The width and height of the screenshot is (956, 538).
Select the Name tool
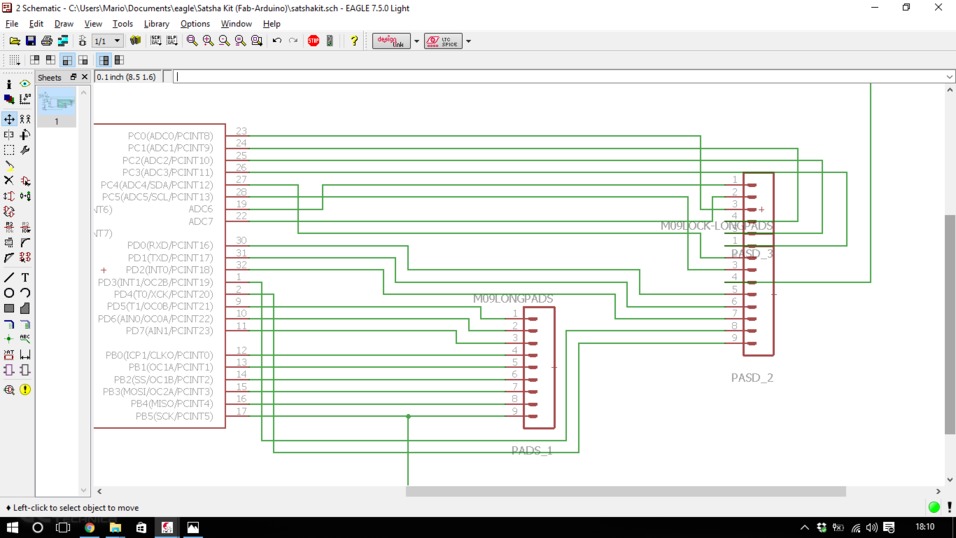click(9, 228)
